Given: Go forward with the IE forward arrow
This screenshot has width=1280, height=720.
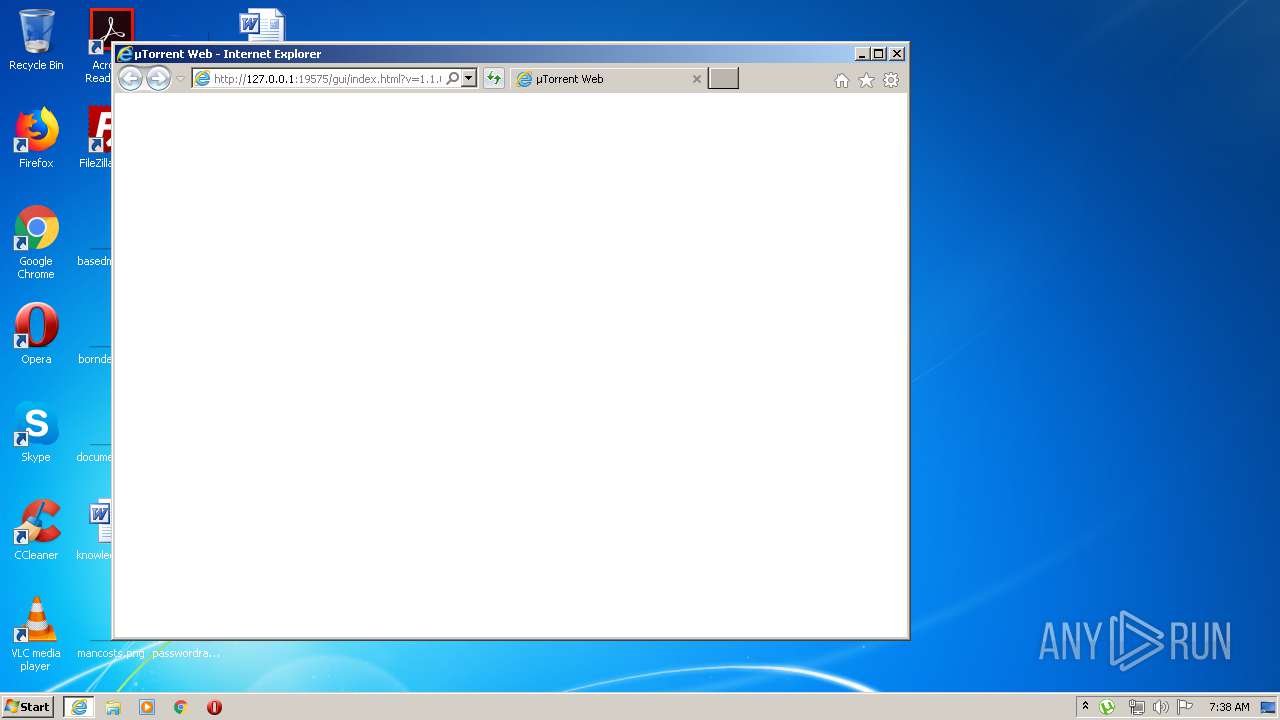Looking at the screenshot, I should point(158,79).
